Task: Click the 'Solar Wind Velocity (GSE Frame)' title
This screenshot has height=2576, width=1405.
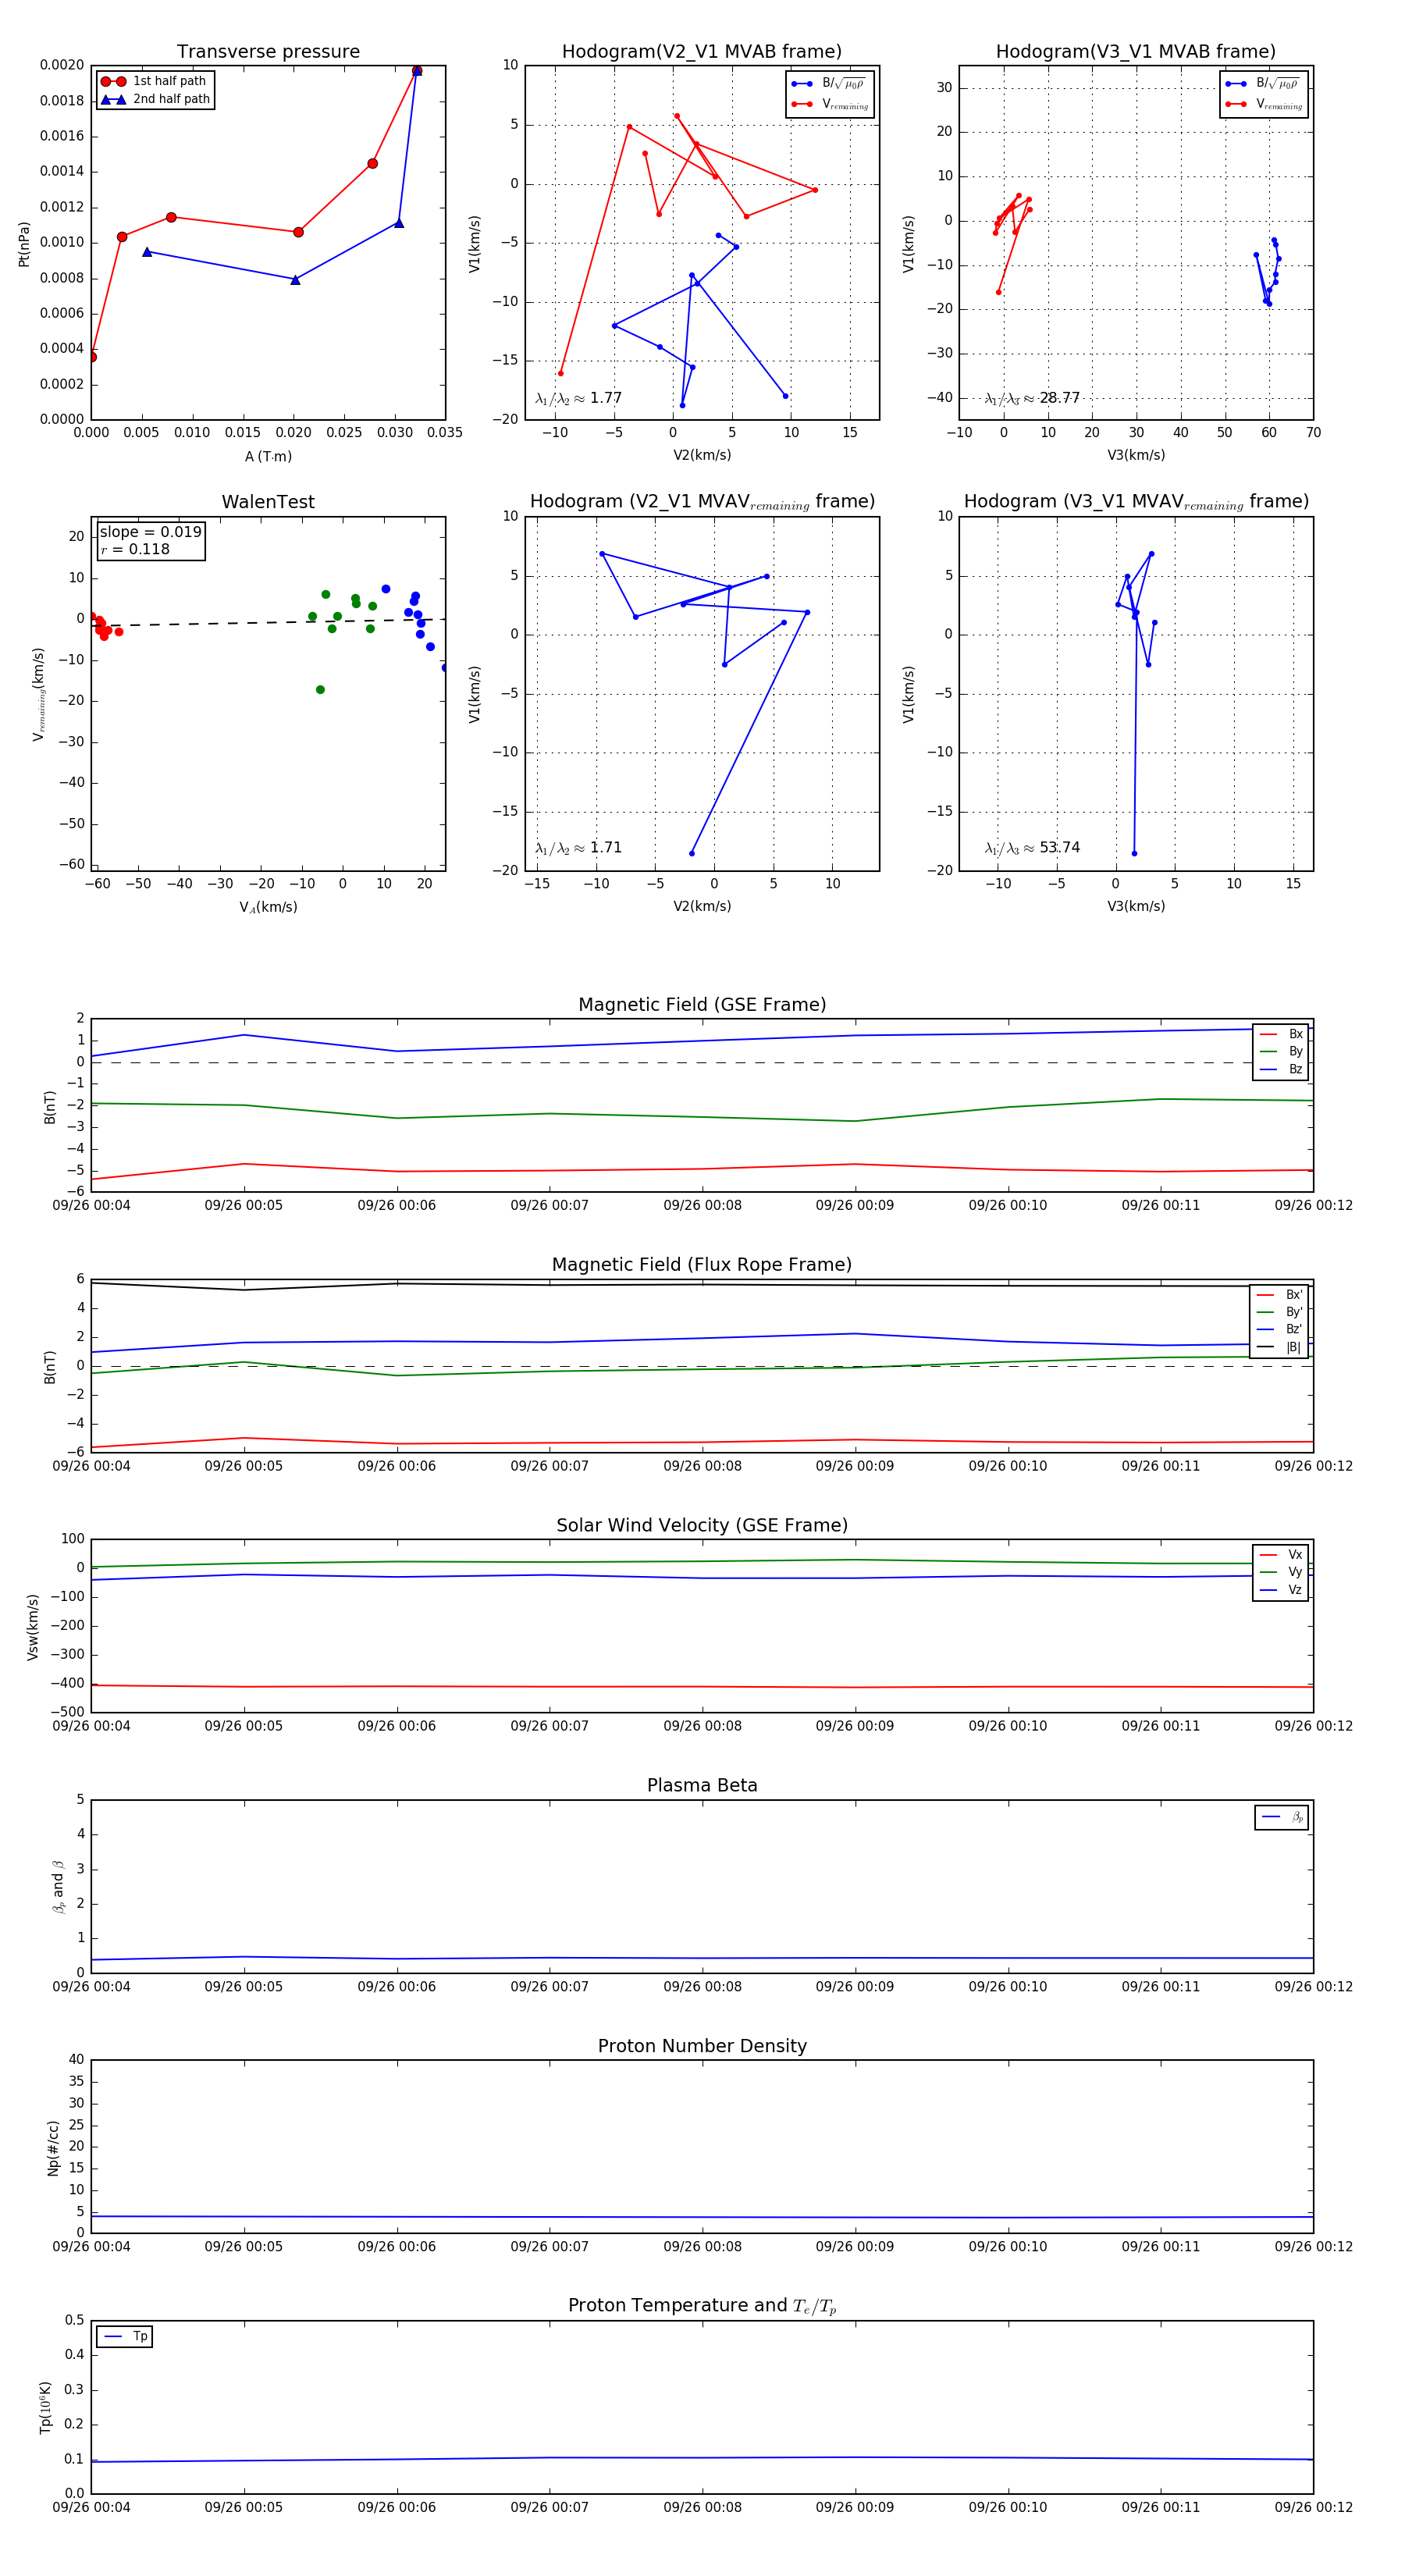Action: pyautogui.click(x=702, y=1525)
